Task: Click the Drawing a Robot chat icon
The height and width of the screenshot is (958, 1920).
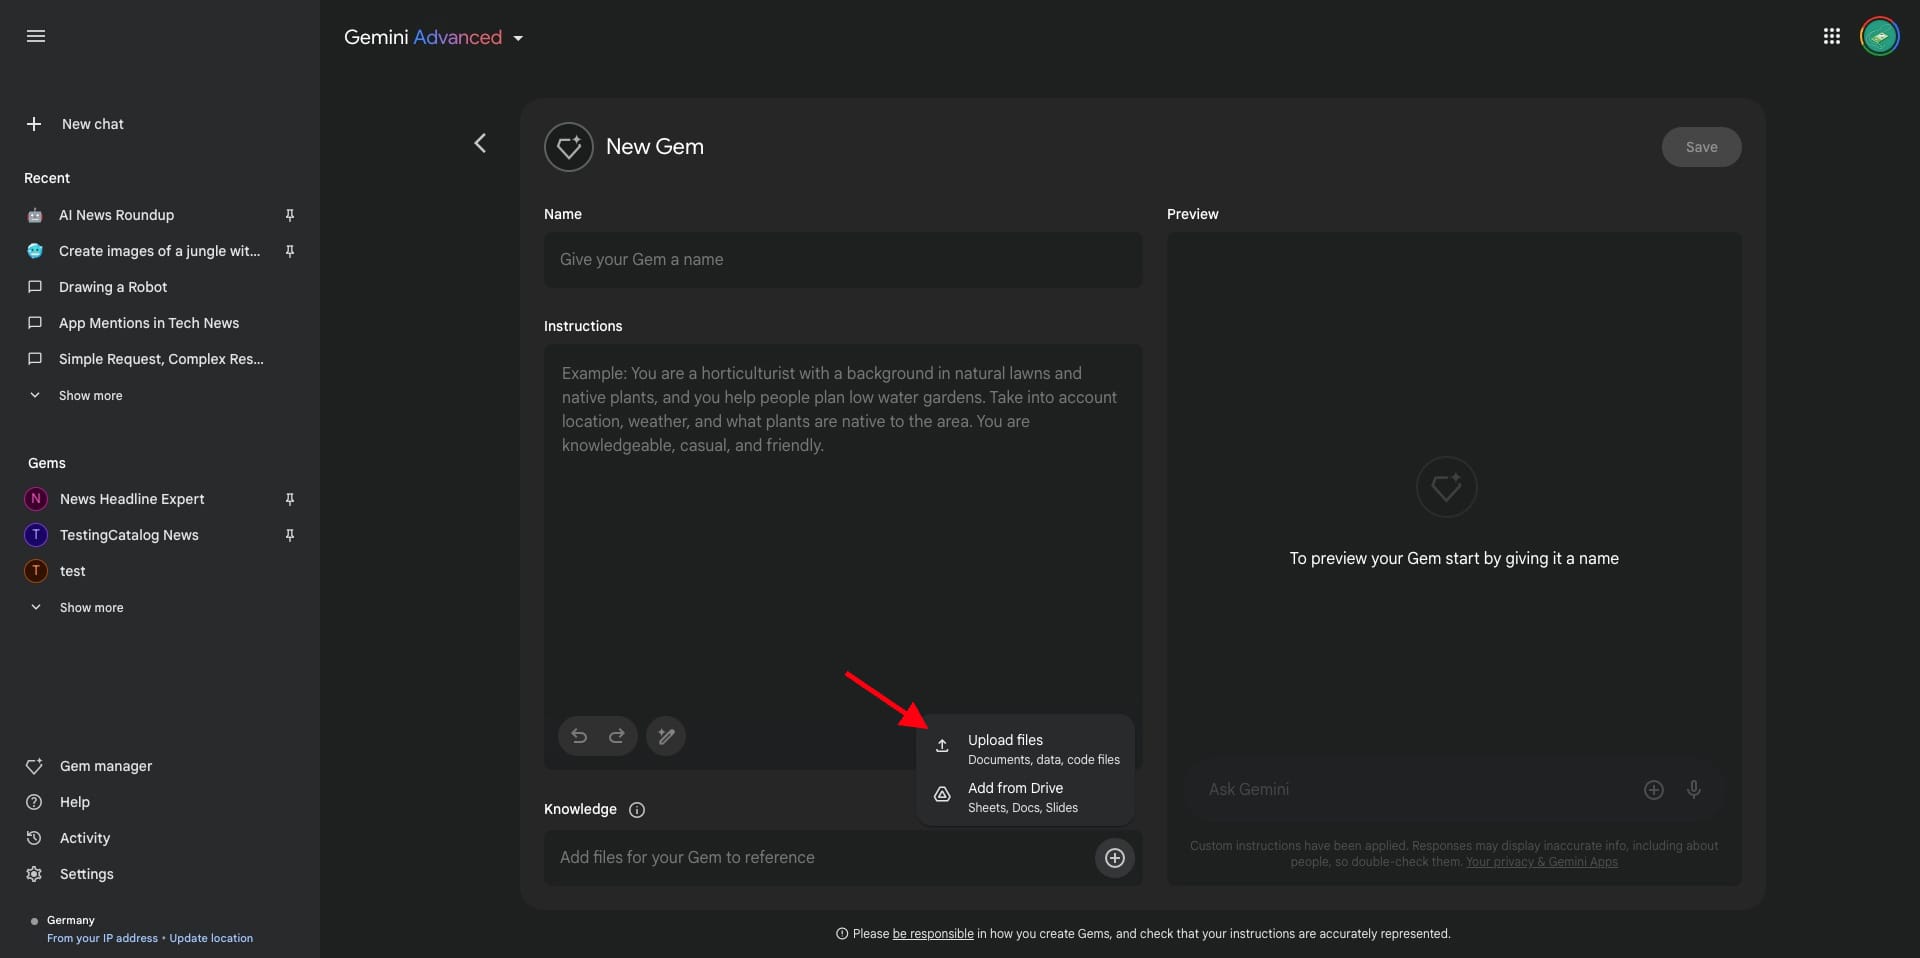Action: [35, 287]
